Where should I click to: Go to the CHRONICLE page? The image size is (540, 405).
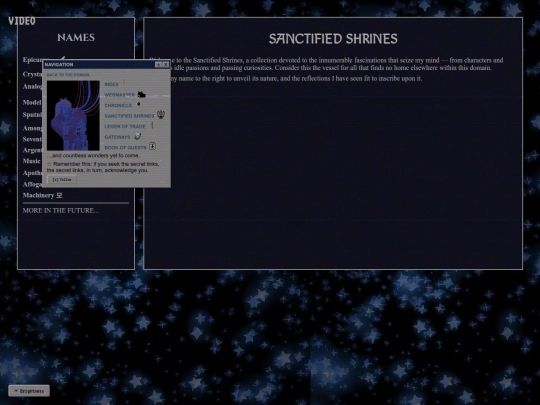118,105
